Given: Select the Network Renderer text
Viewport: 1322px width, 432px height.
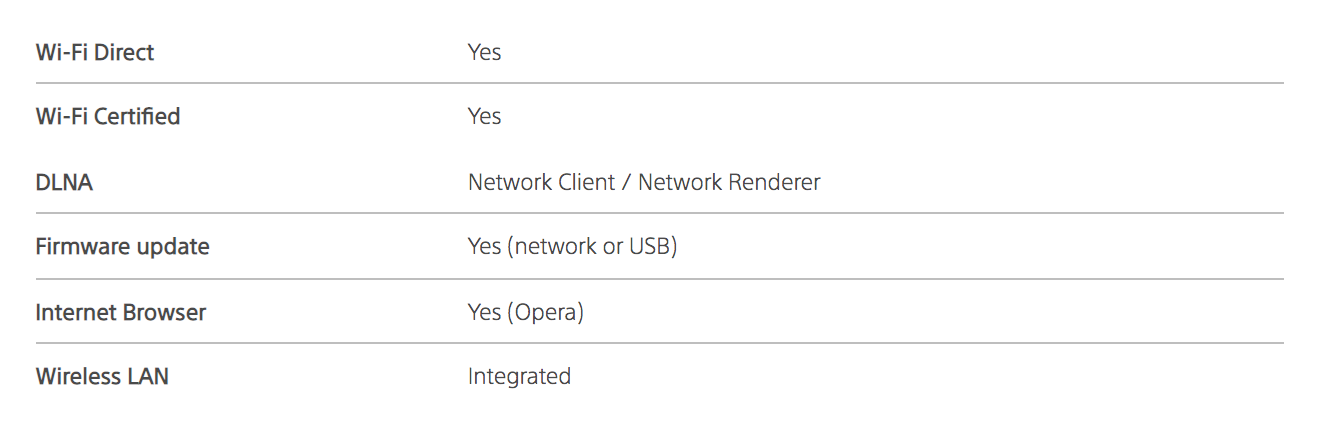Looking at the screenshot, I should pos(729,183).
